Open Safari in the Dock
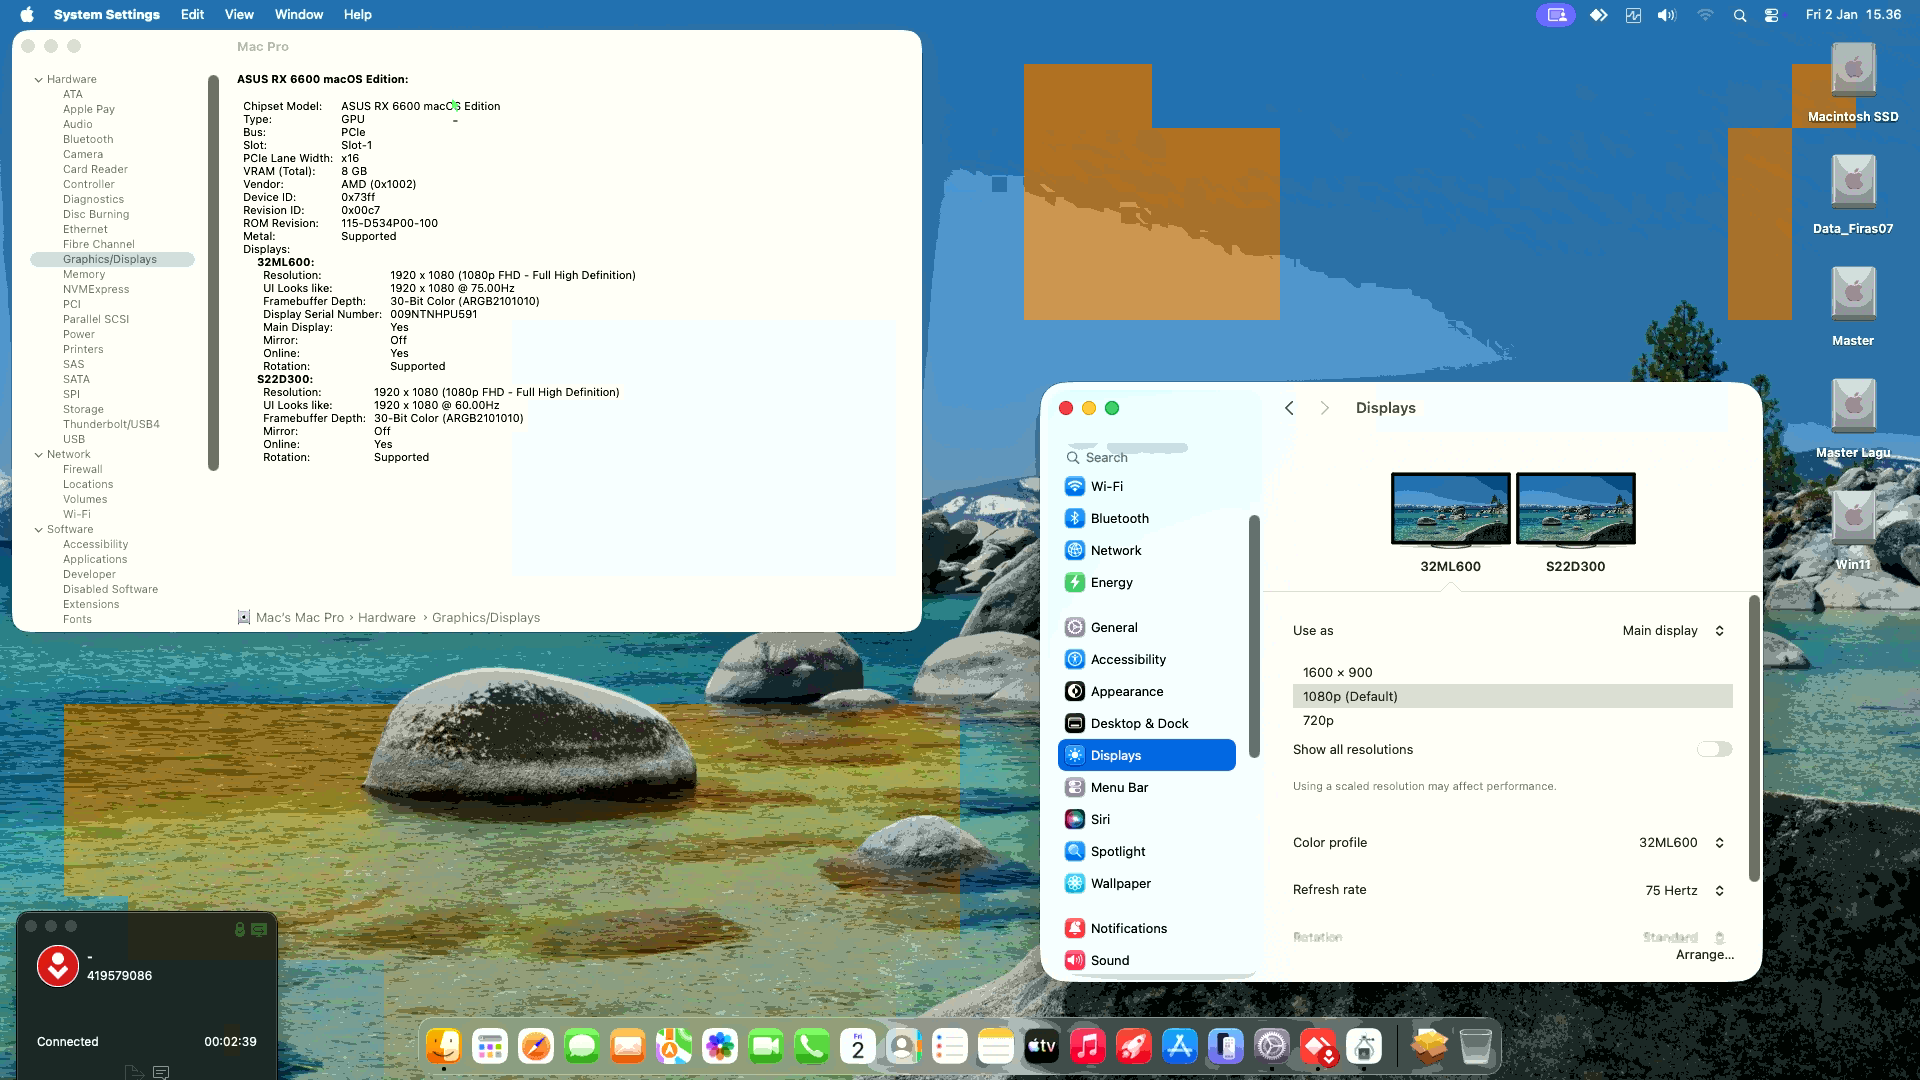1920x1080 pixels. (x=536, y=1046)
